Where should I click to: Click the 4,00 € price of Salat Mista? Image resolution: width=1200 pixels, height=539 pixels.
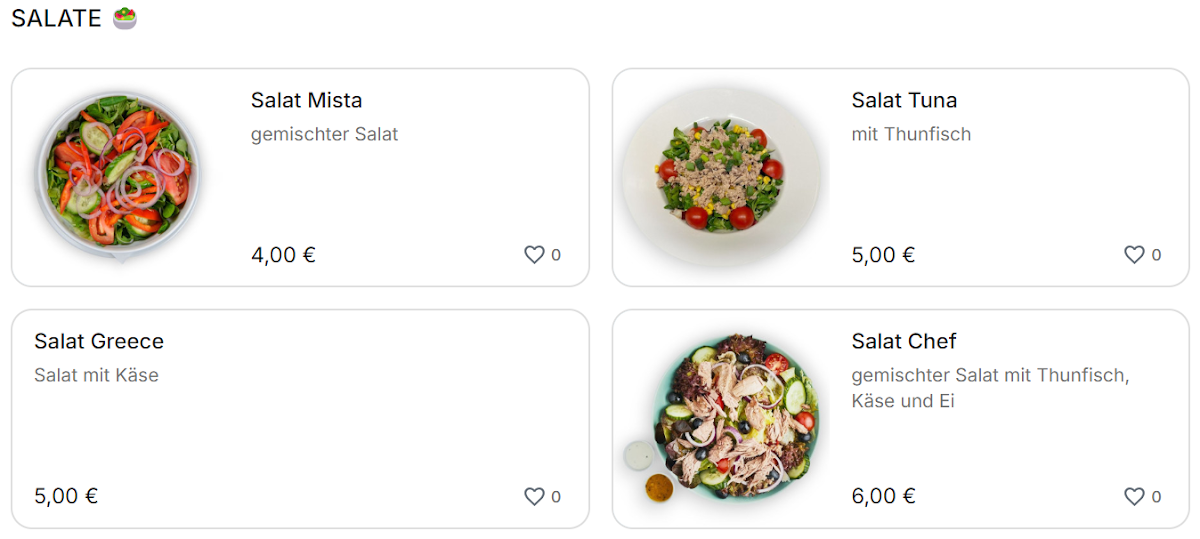click(283, 255)
